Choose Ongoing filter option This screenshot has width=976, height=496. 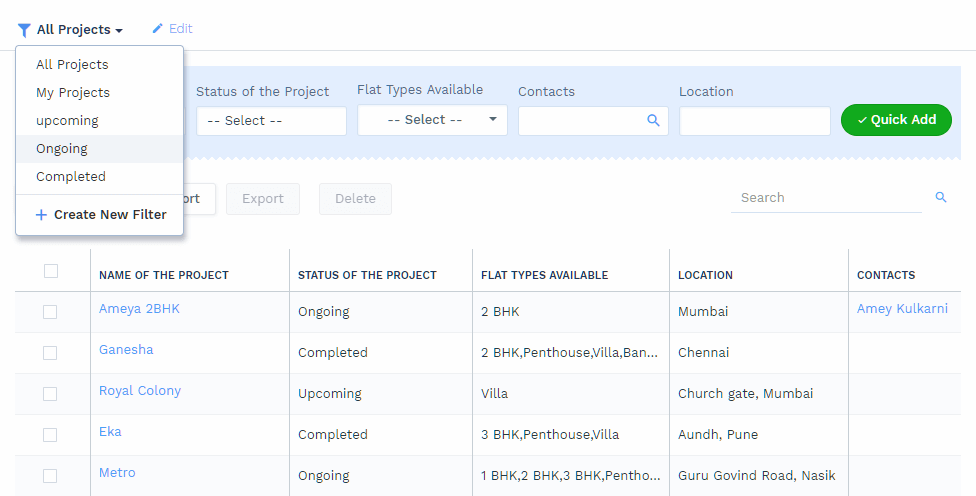(x=100, y=149)
